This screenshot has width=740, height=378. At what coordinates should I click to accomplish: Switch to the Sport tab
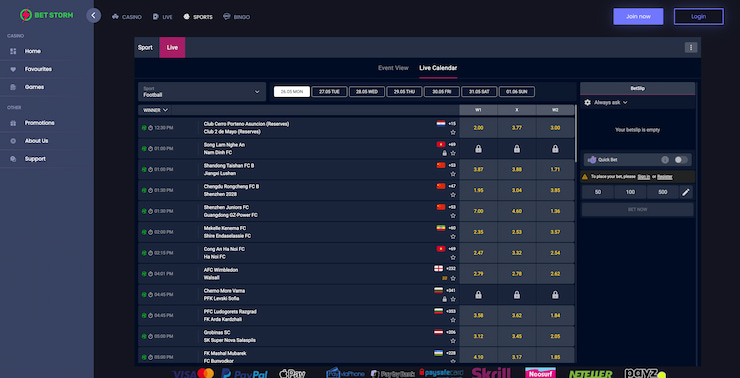[145, 47]
